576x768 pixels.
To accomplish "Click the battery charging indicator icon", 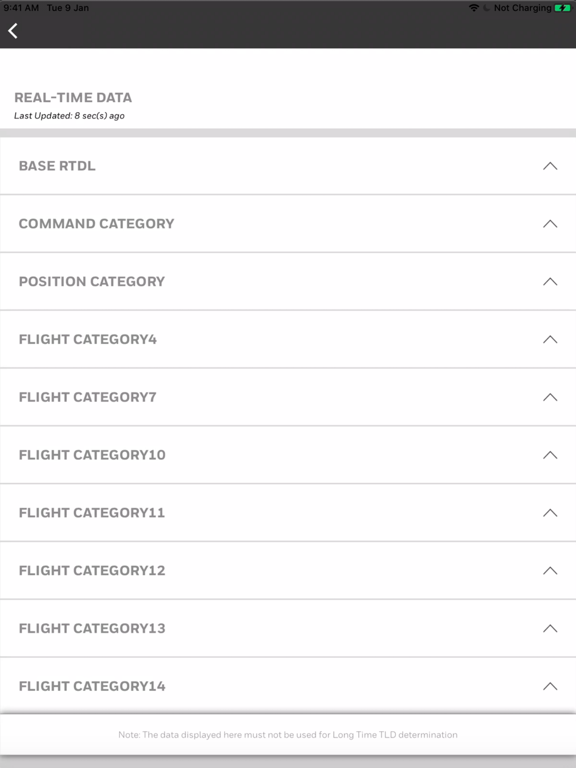I will [x=563, y=8].
